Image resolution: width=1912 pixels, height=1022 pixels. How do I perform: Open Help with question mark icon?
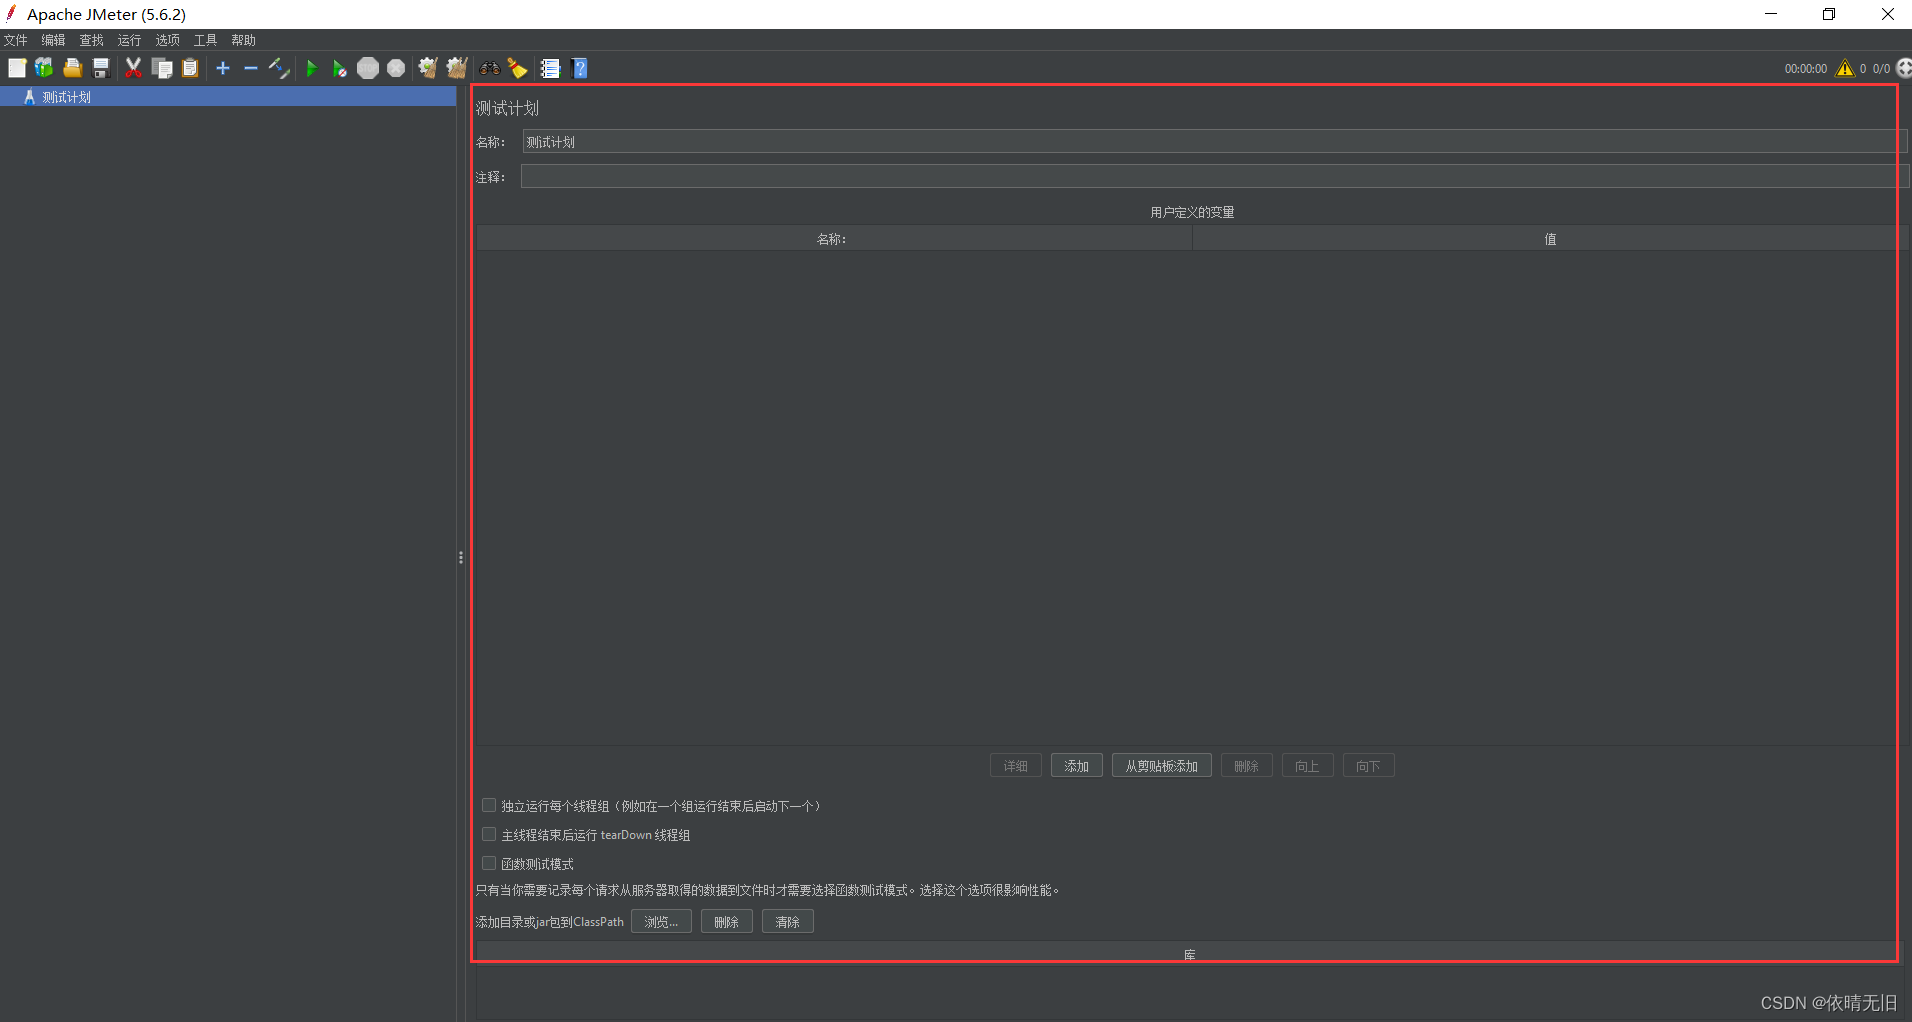pos(580,68)
